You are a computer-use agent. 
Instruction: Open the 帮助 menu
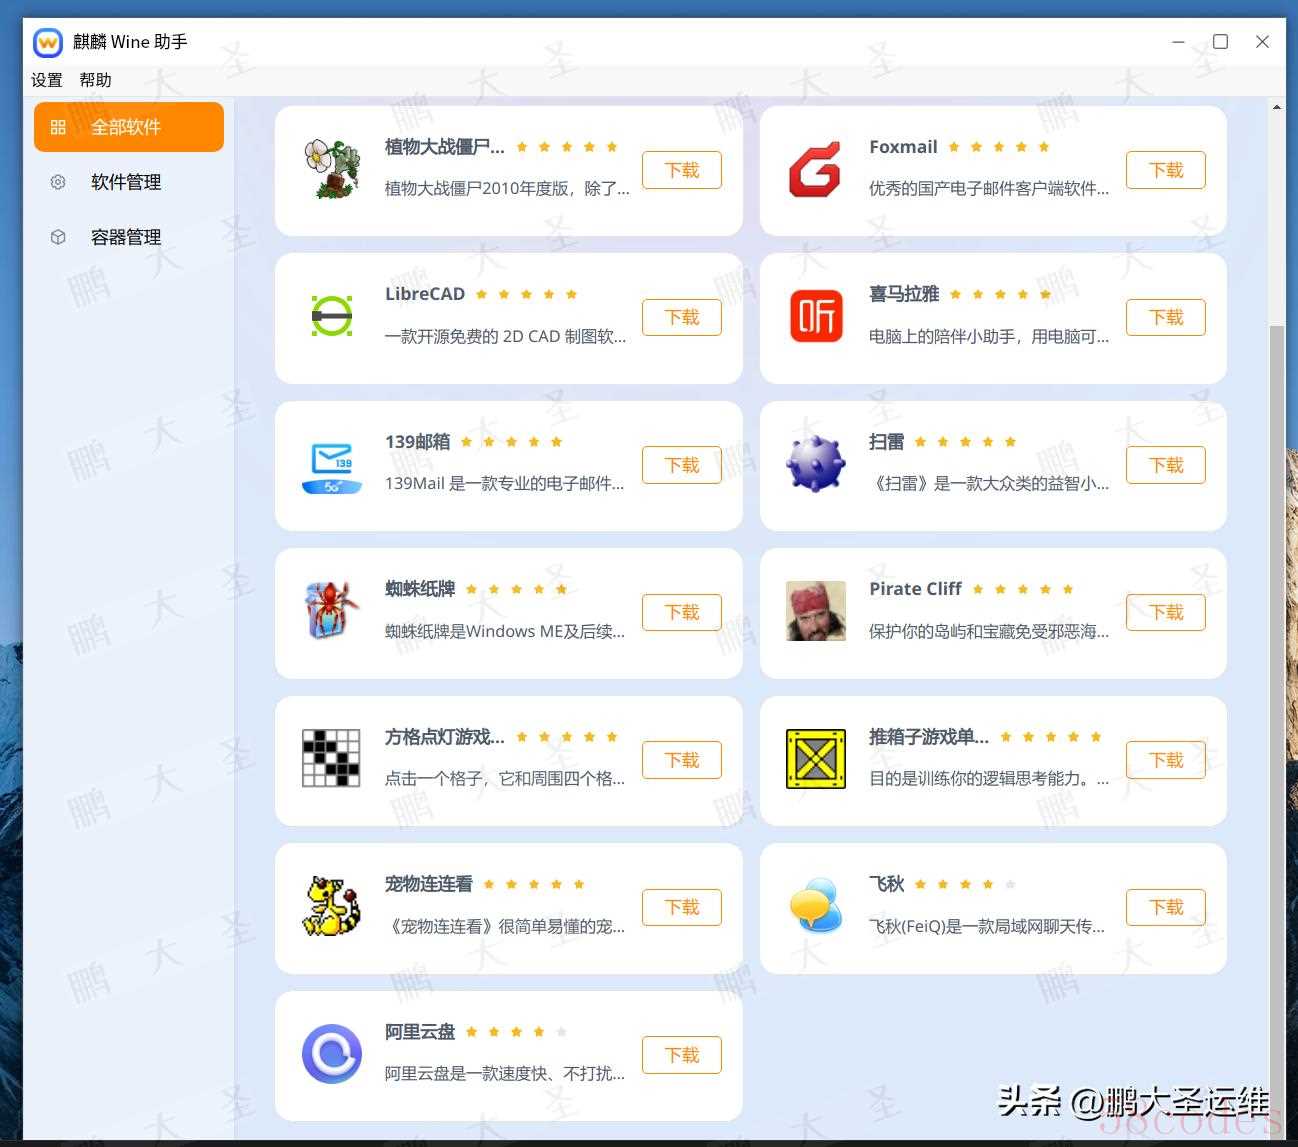point(96,80)
